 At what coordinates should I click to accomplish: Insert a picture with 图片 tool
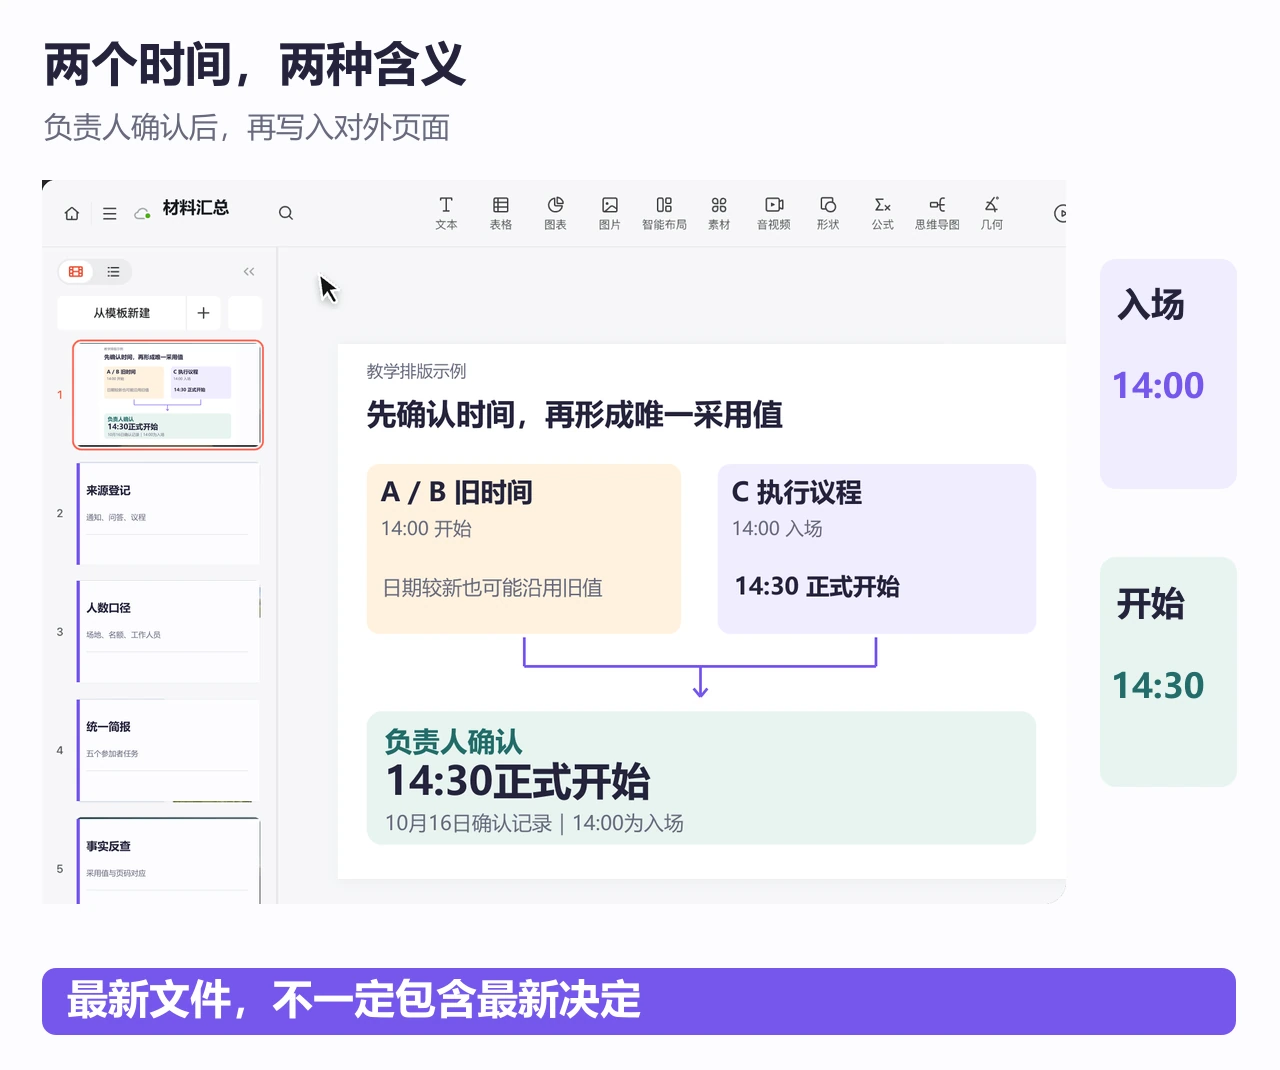[x=610, y=213]
